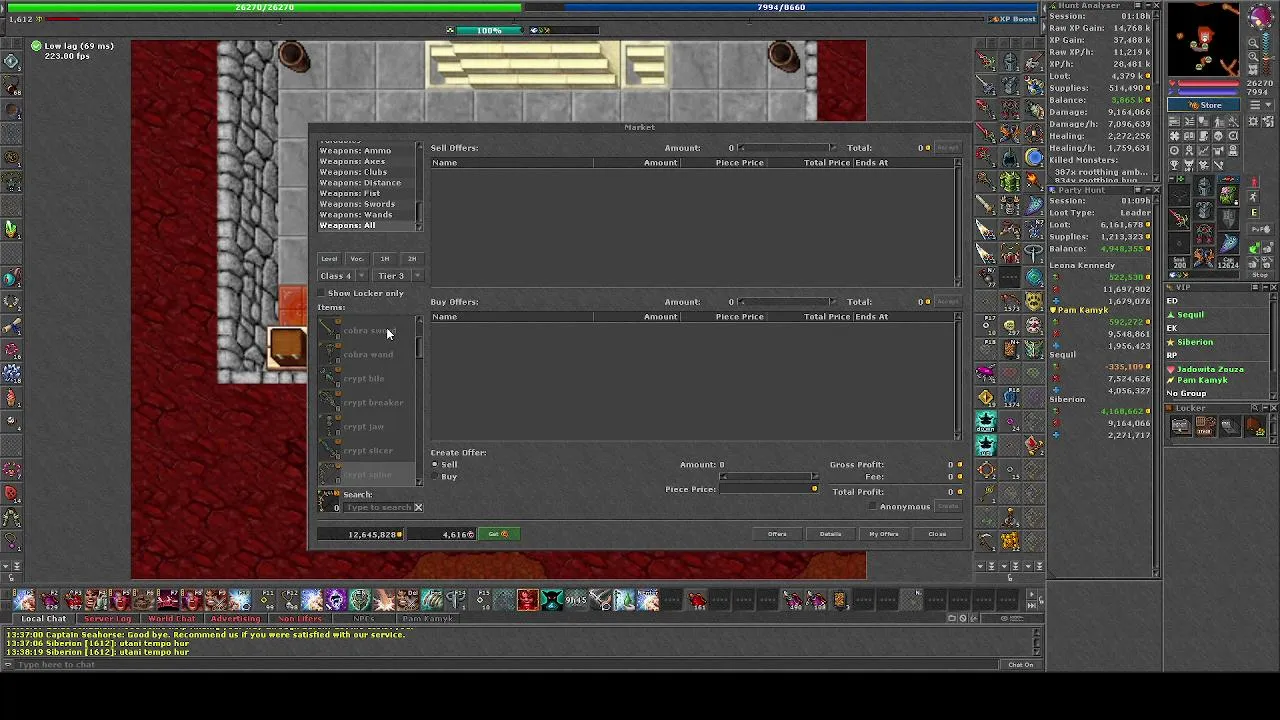Click the helmet equipment slot
Screen dimensions: 1280x720
point(1204,188)
